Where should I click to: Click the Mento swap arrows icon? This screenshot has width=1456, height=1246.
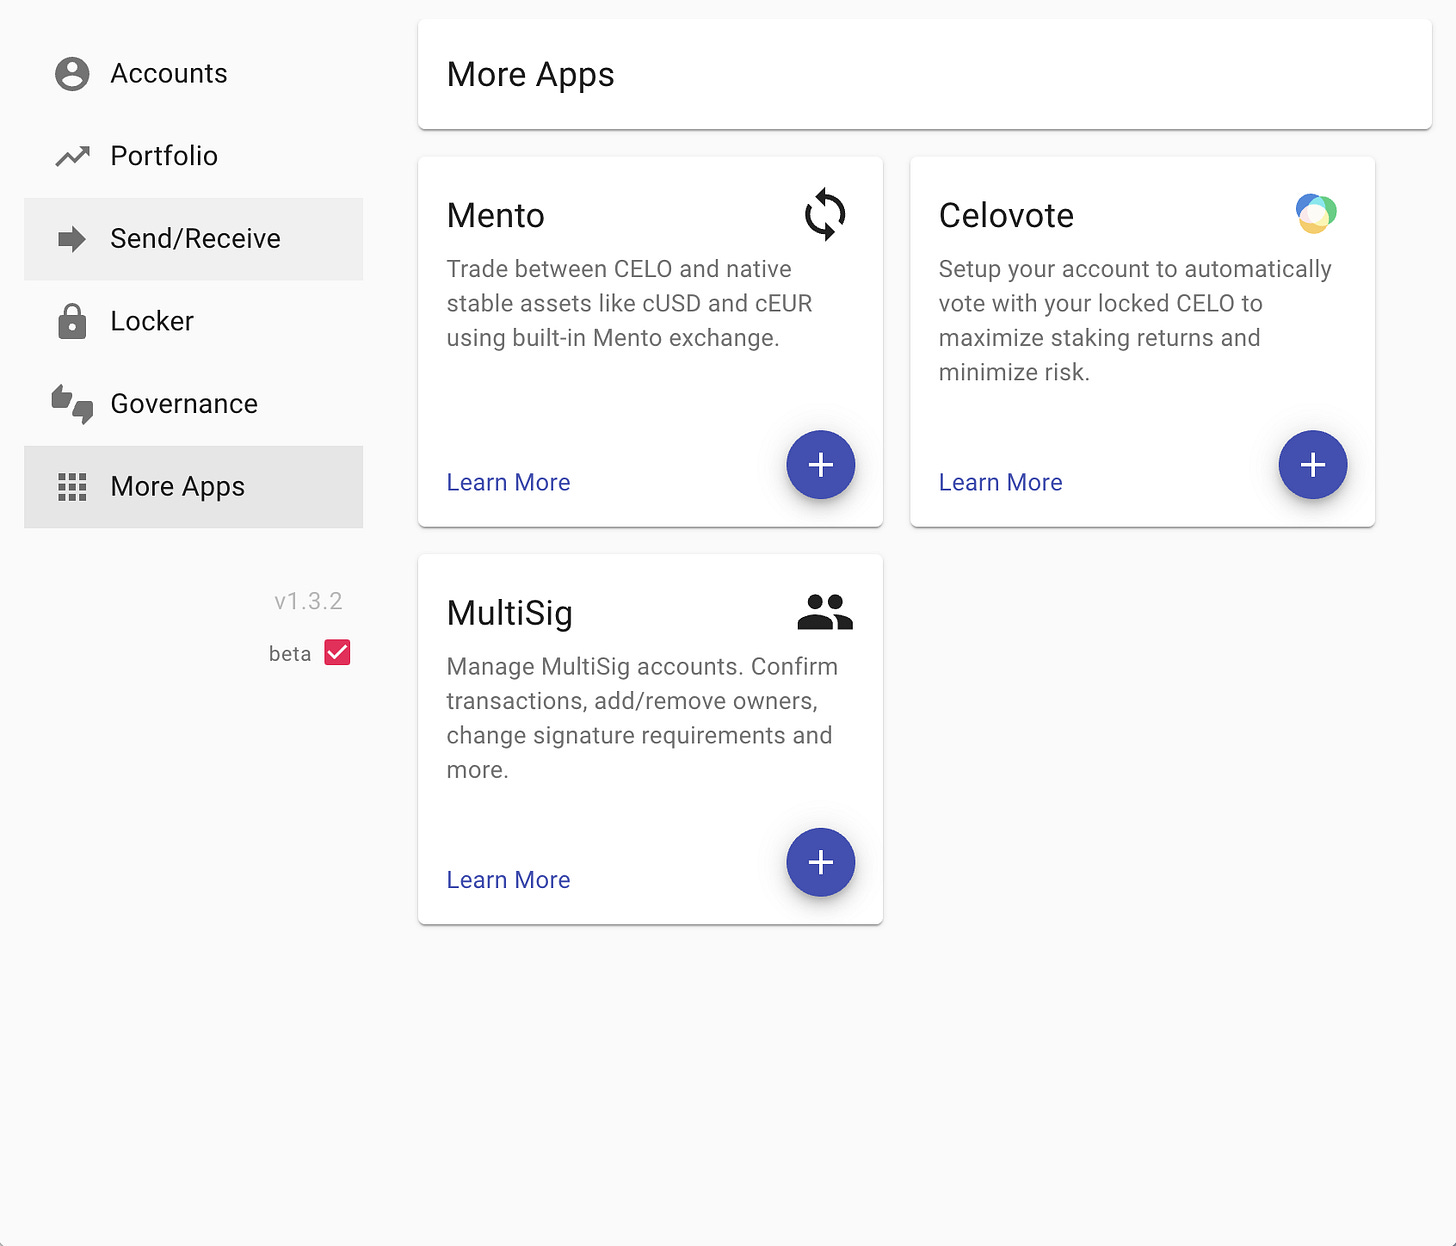pyautogui.click(x=825, y=214)
